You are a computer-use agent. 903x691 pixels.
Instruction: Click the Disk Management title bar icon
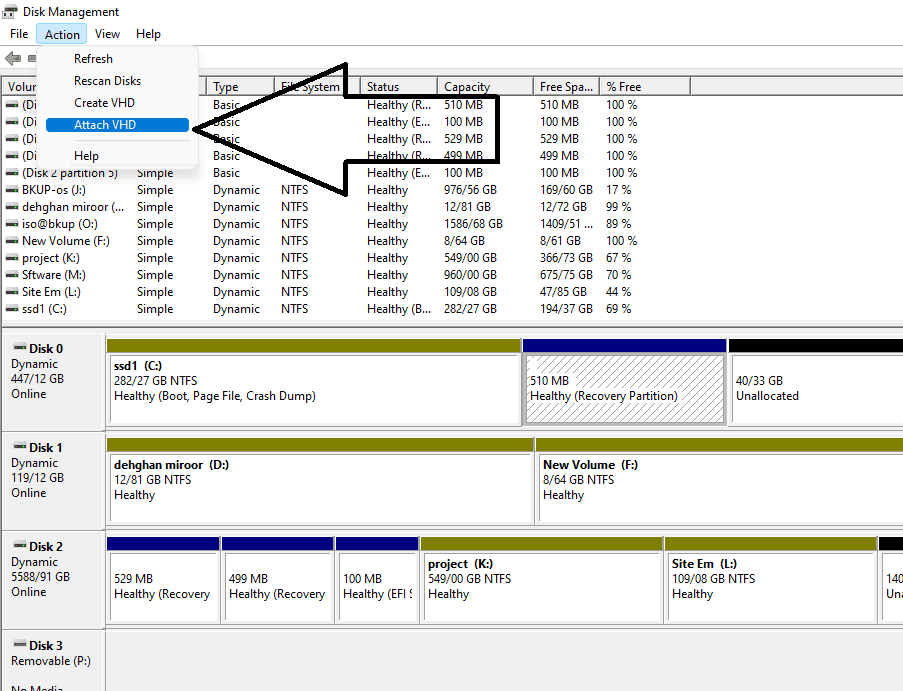tap(10, 12)
